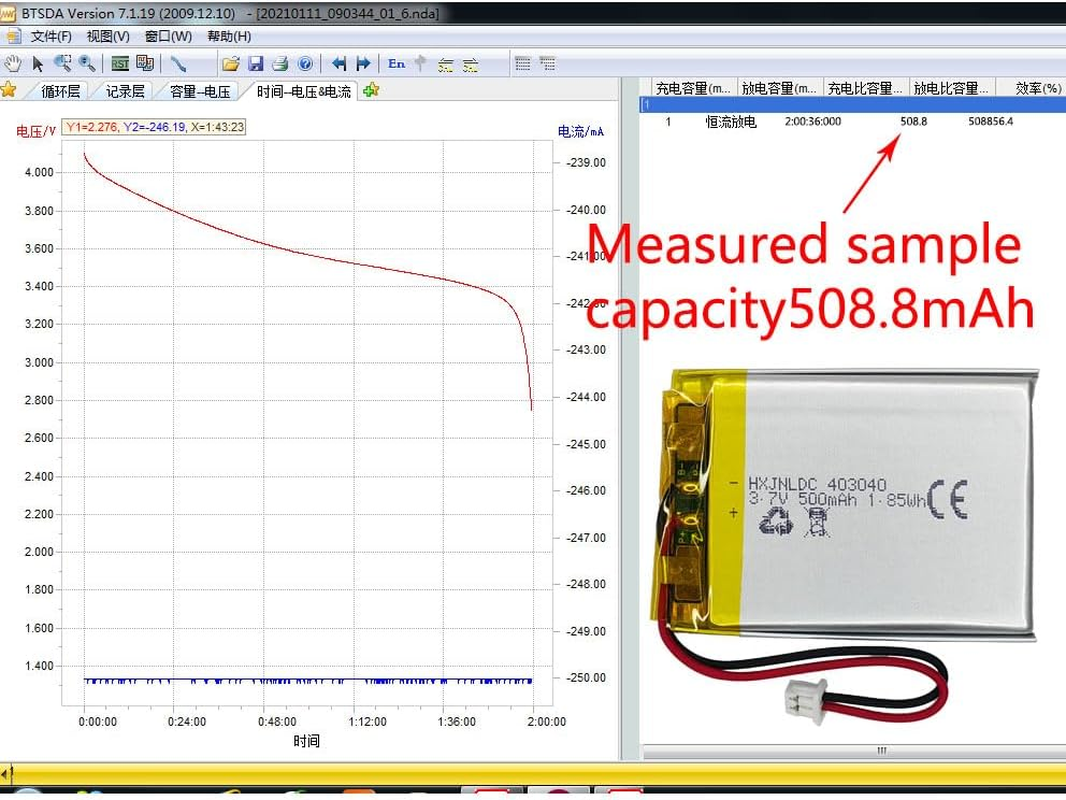Toggle the En language button
The image size is (1066, 800).
(397, 63)
